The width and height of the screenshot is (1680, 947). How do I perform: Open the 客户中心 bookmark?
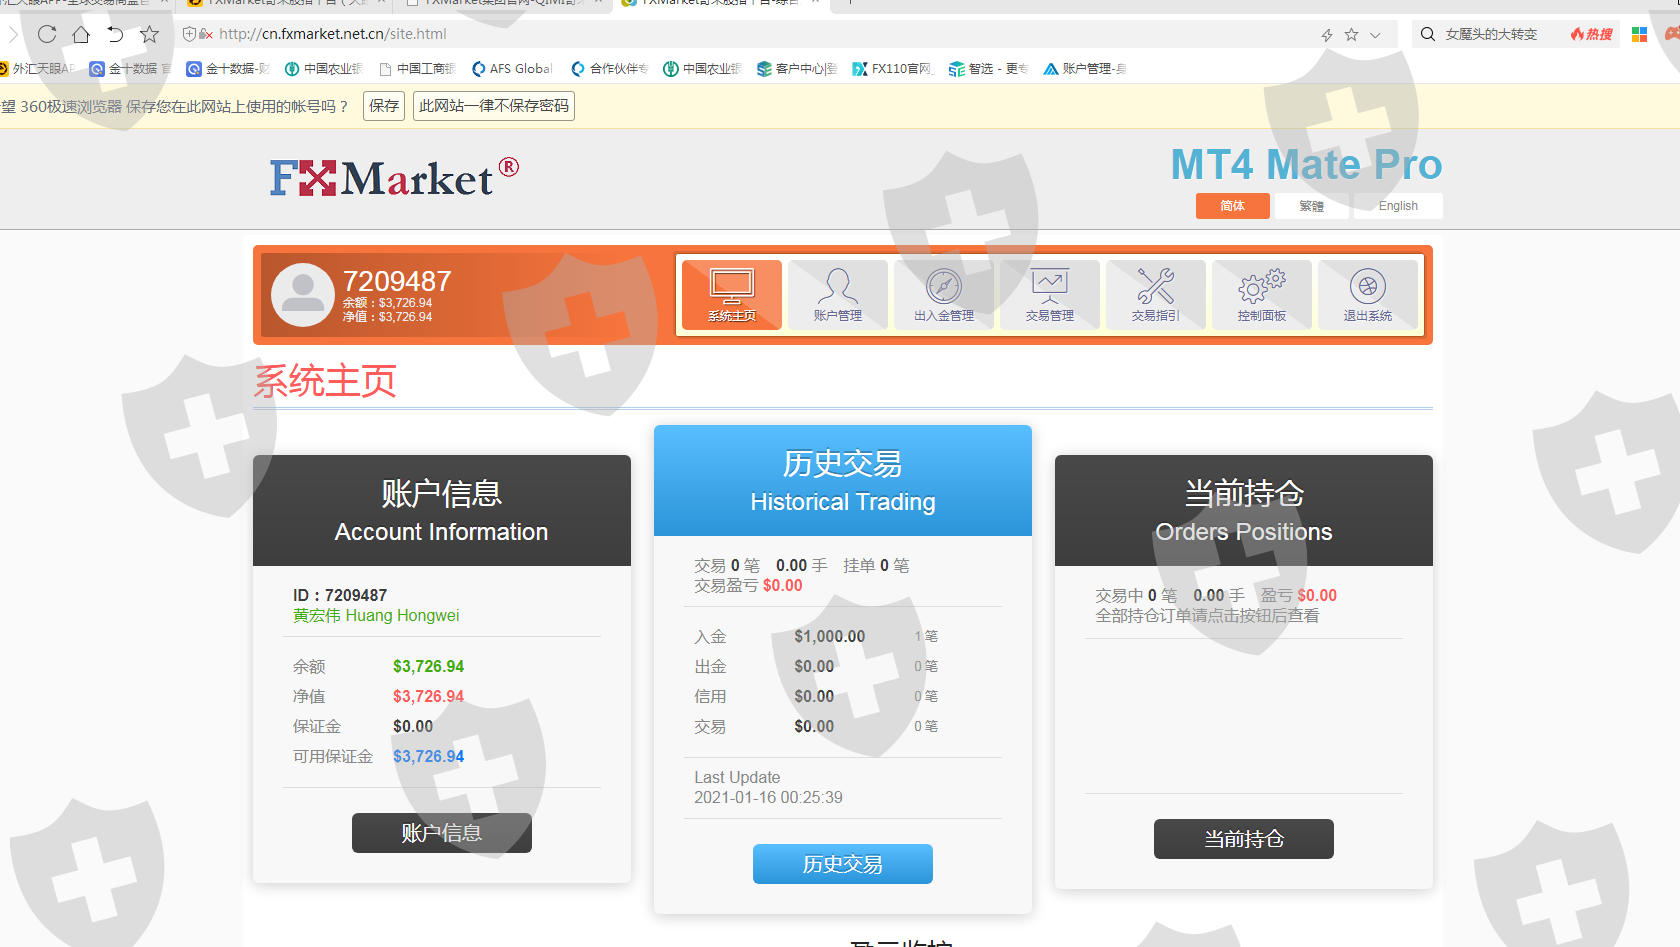tap(797, 69)
